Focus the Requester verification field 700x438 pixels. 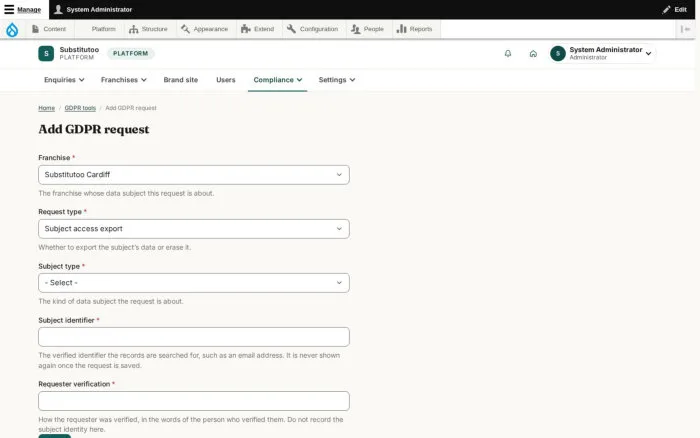[x=194, y=401]
